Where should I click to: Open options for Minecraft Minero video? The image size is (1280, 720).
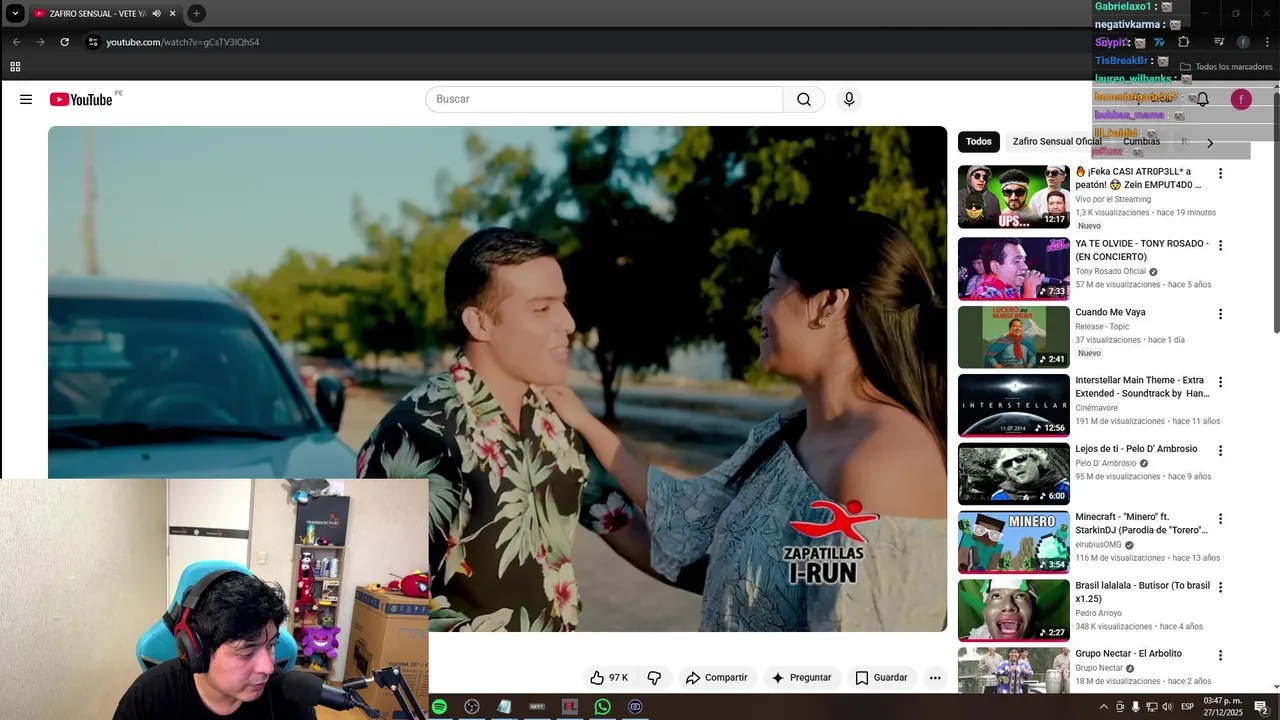(x=1220, y=519)
